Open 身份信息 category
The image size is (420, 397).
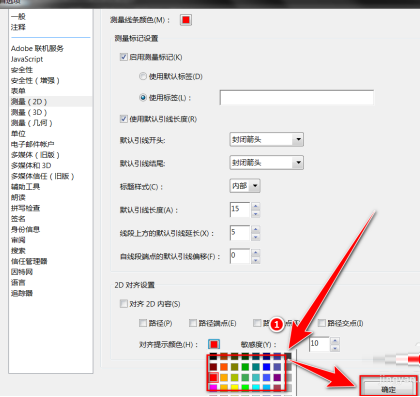point(25,229)
